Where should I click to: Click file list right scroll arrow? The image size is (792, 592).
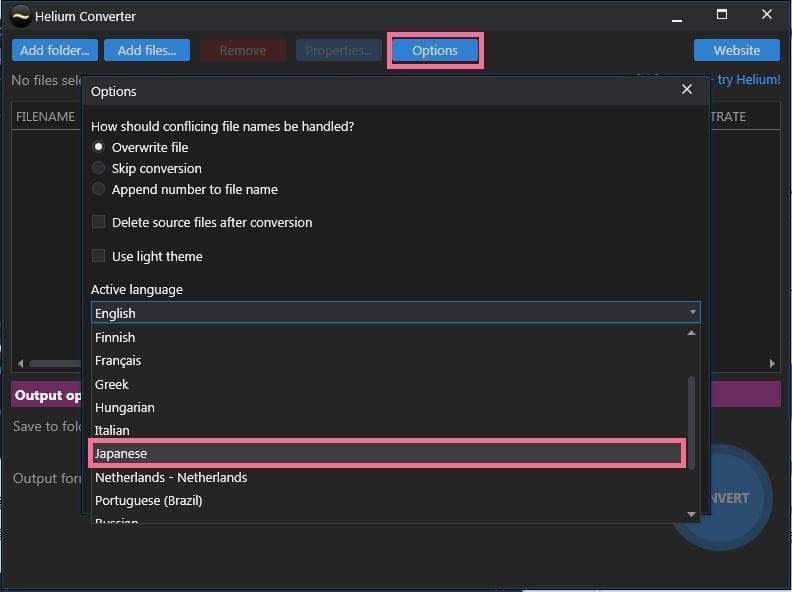click(x=772, y=363)
